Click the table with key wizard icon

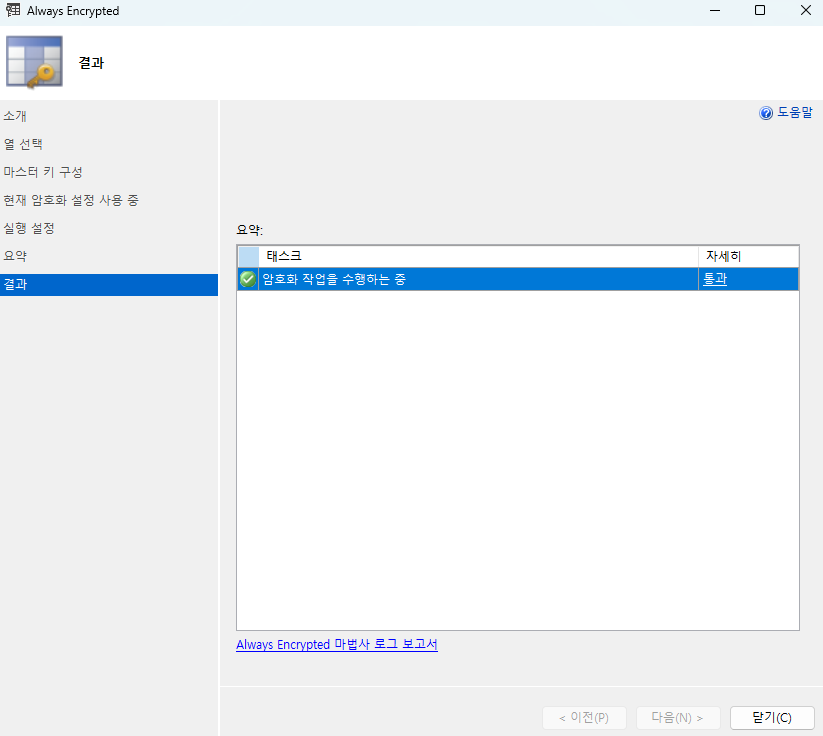click(x=35, y=62)
